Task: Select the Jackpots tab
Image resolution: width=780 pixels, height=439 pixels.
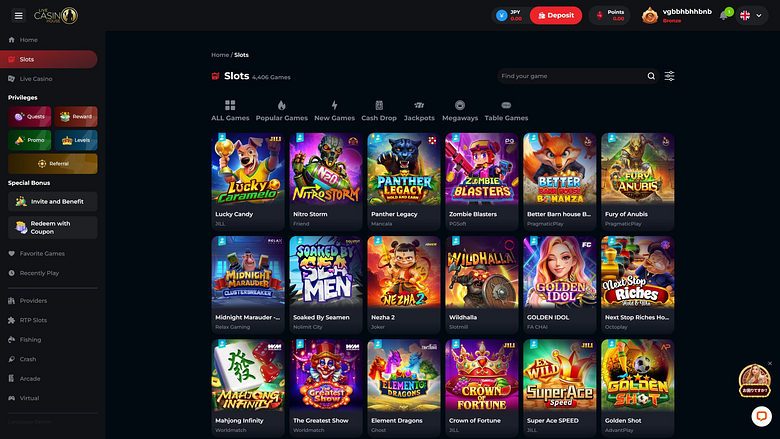Action: tap(419, 110)
